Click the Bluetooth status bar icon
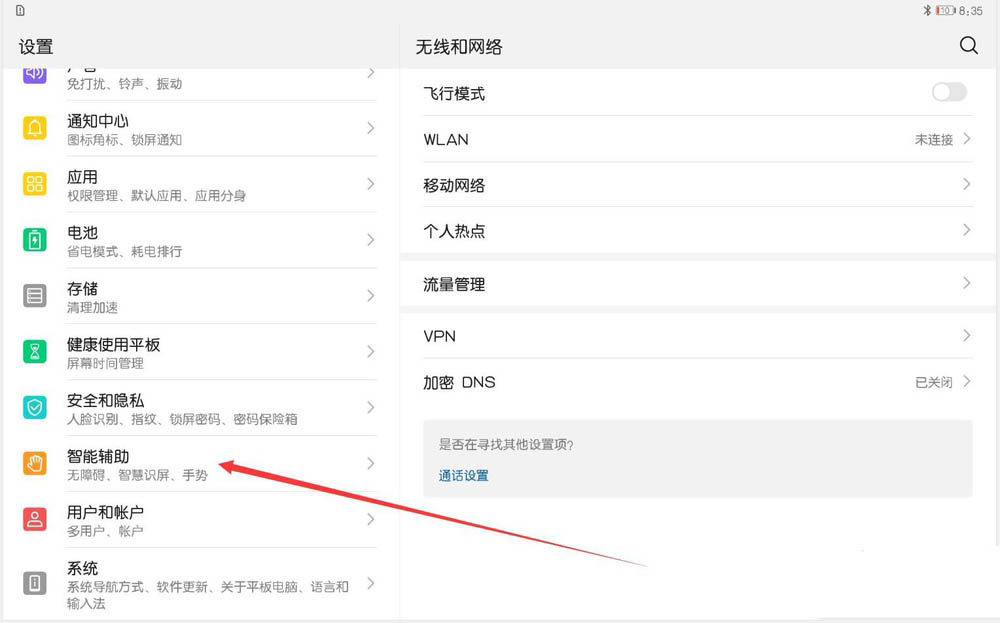The image size is (1000, 623). click(x=927, y=9)
